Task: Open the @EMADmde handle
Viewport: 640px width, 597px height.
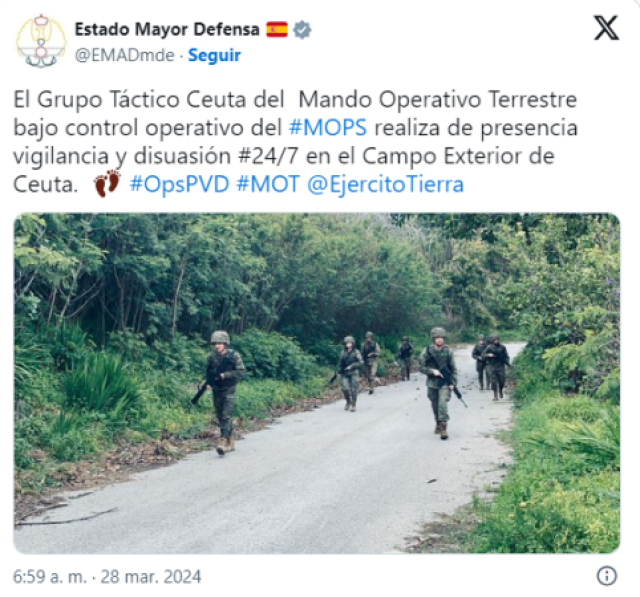Action: point(124,55)
